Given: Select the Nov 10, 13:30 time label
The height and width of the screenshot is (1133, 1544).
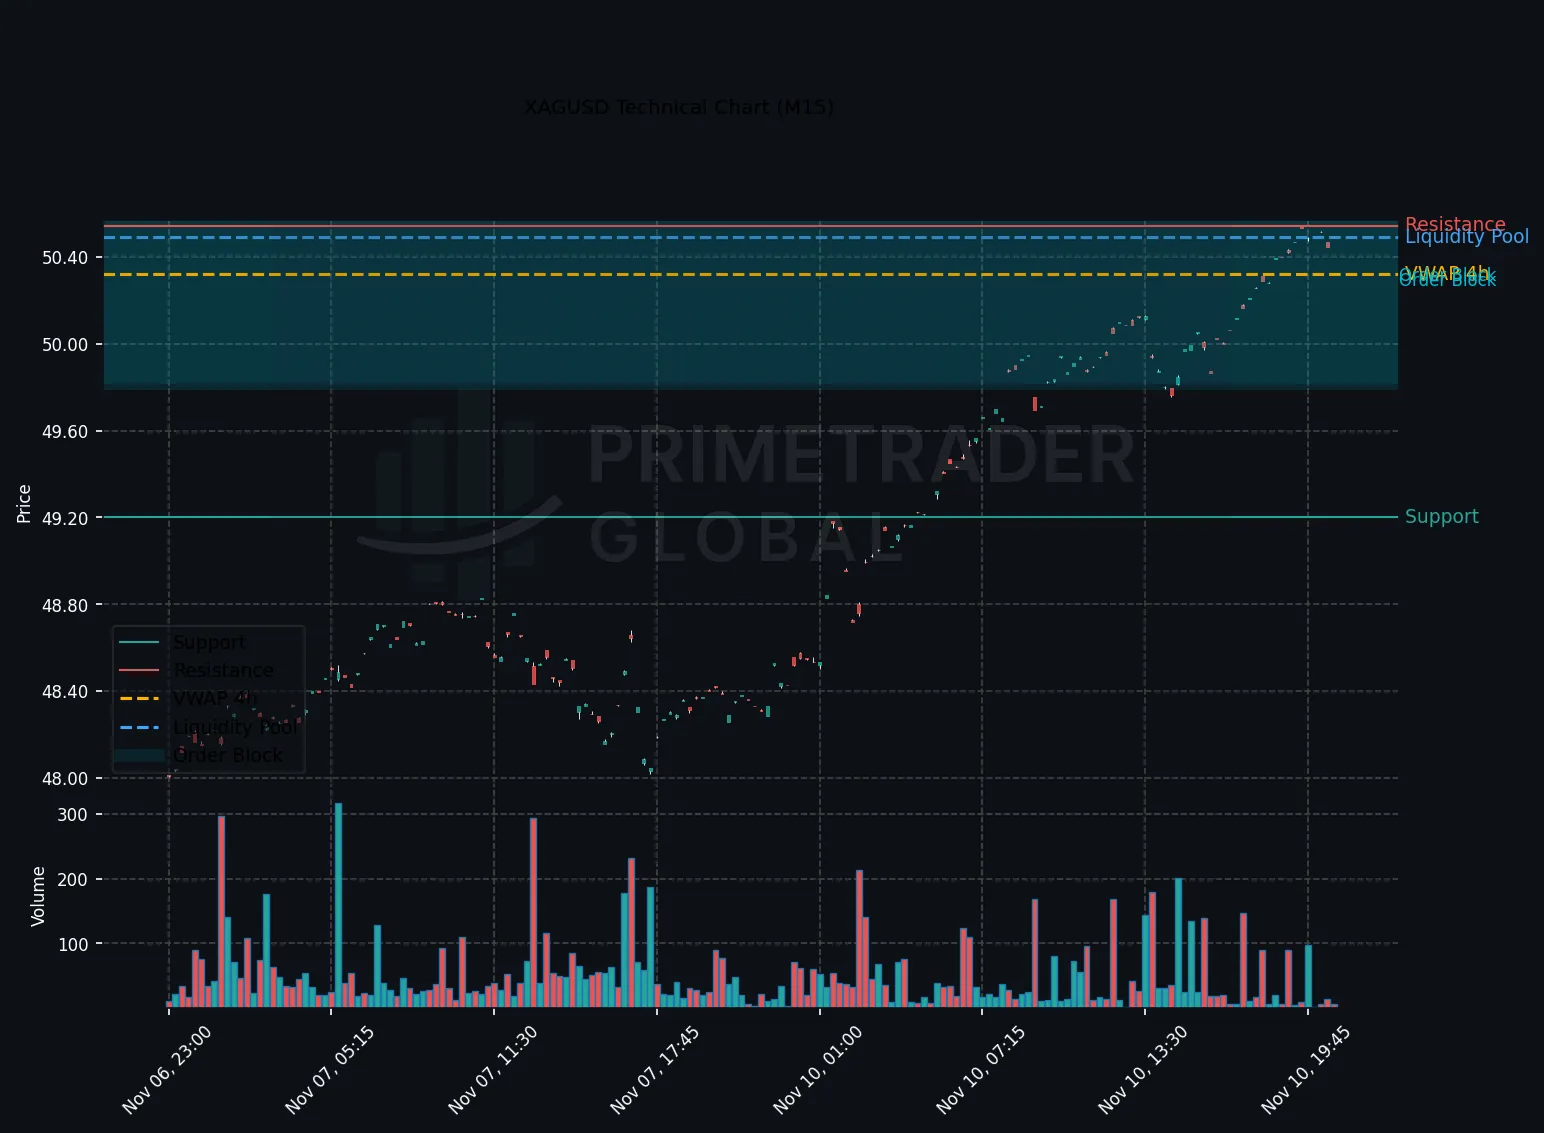Looking at the screenshot, I should [1143, 1069].
